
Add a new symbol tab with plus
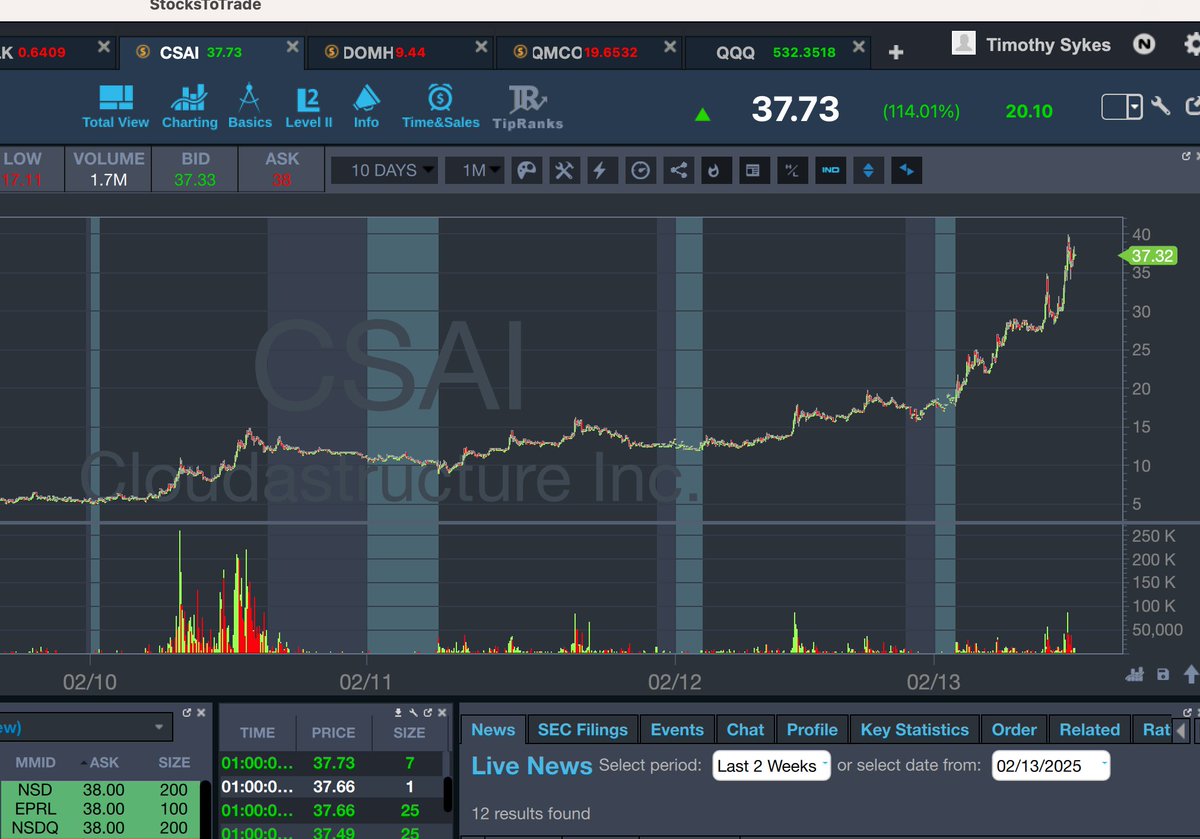point(896,52)
